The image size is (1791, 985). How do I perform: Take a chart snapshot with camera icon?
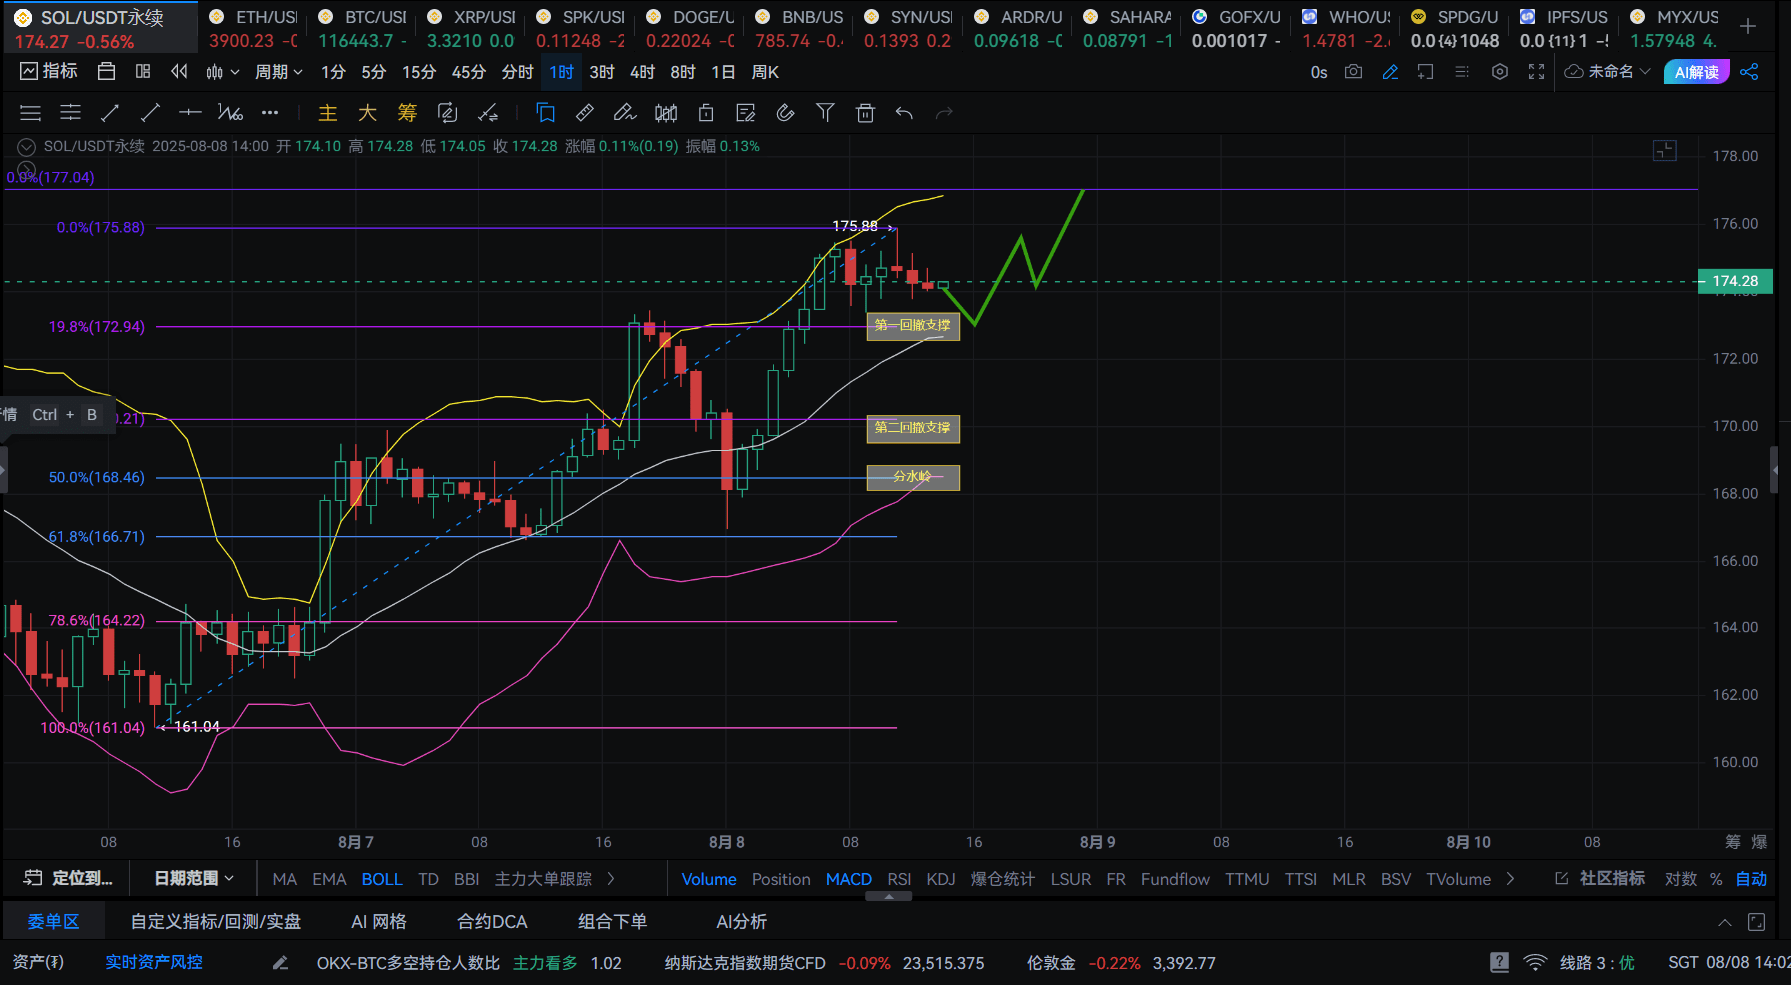coord(1353,72)
